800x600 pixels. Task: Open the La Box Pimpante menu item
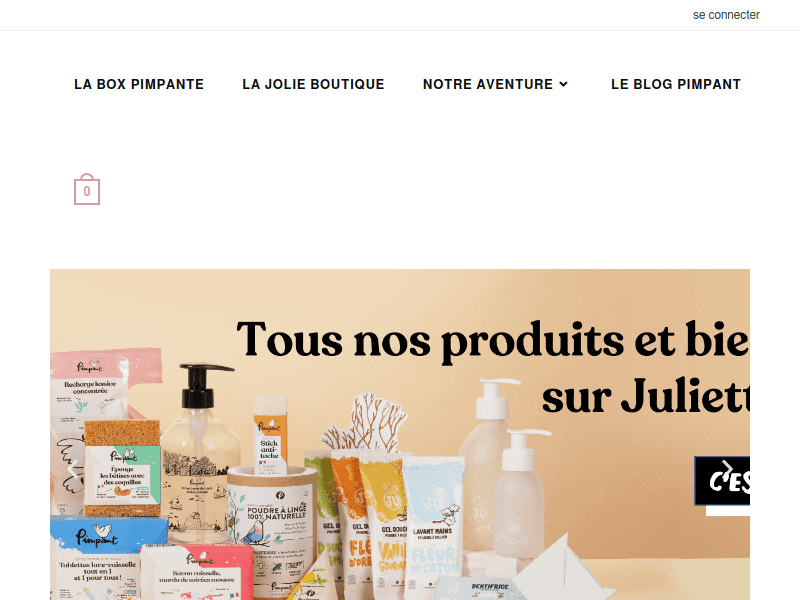click(x=139, y=84)
